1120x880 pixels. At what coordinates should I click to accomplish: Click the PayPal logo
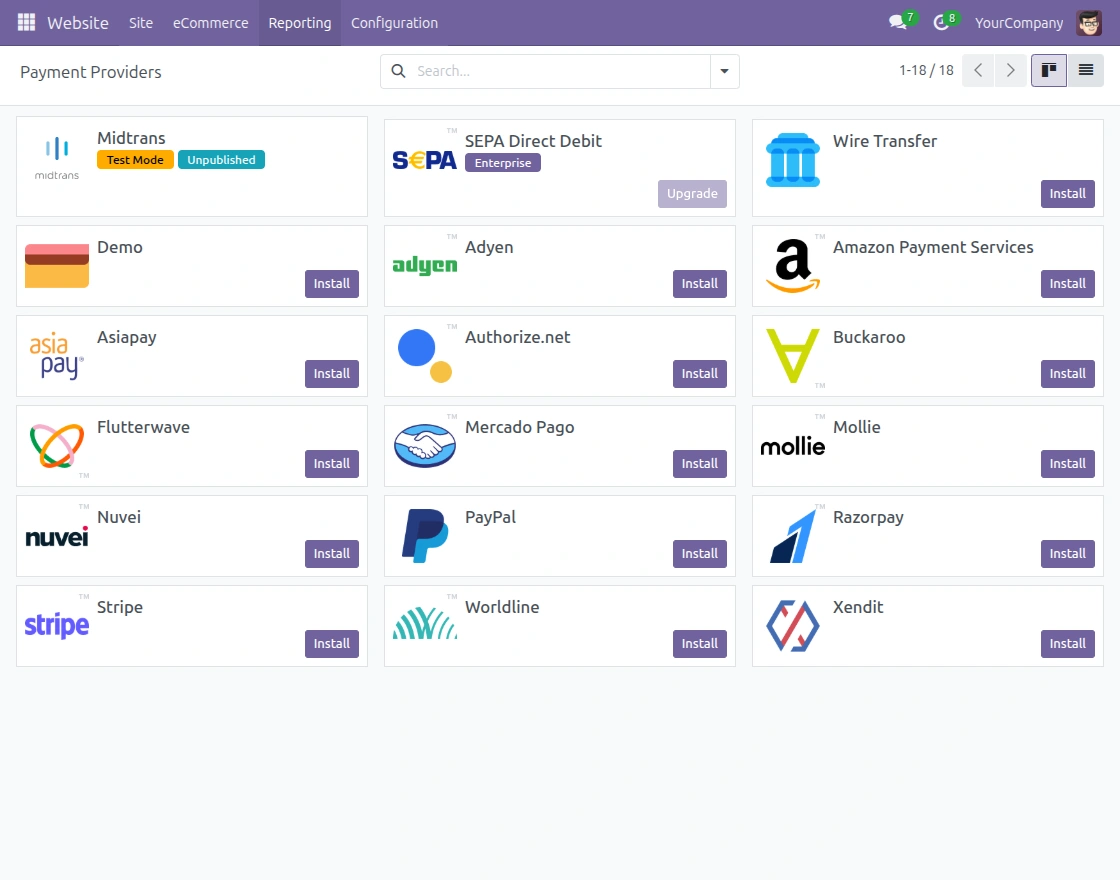(x=425, y=536)
